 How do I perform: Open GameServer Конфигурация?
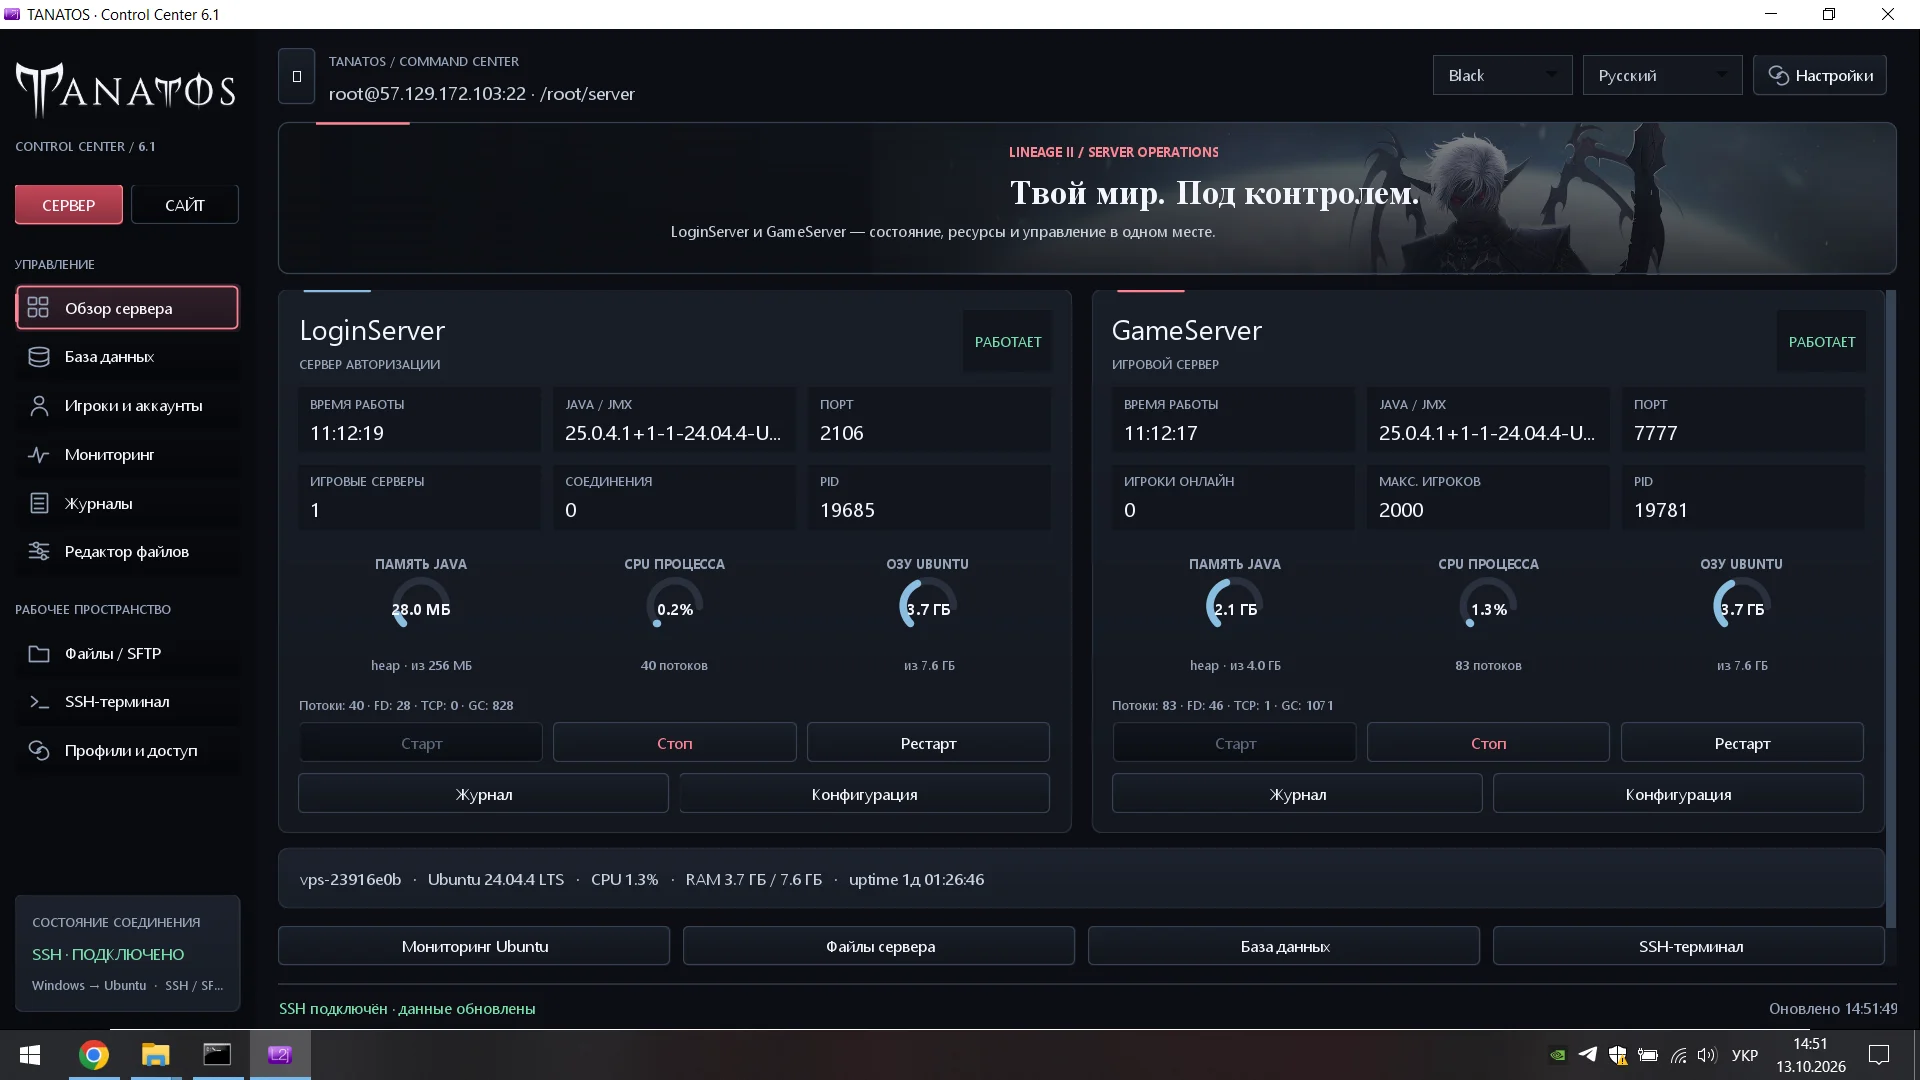1678,794
